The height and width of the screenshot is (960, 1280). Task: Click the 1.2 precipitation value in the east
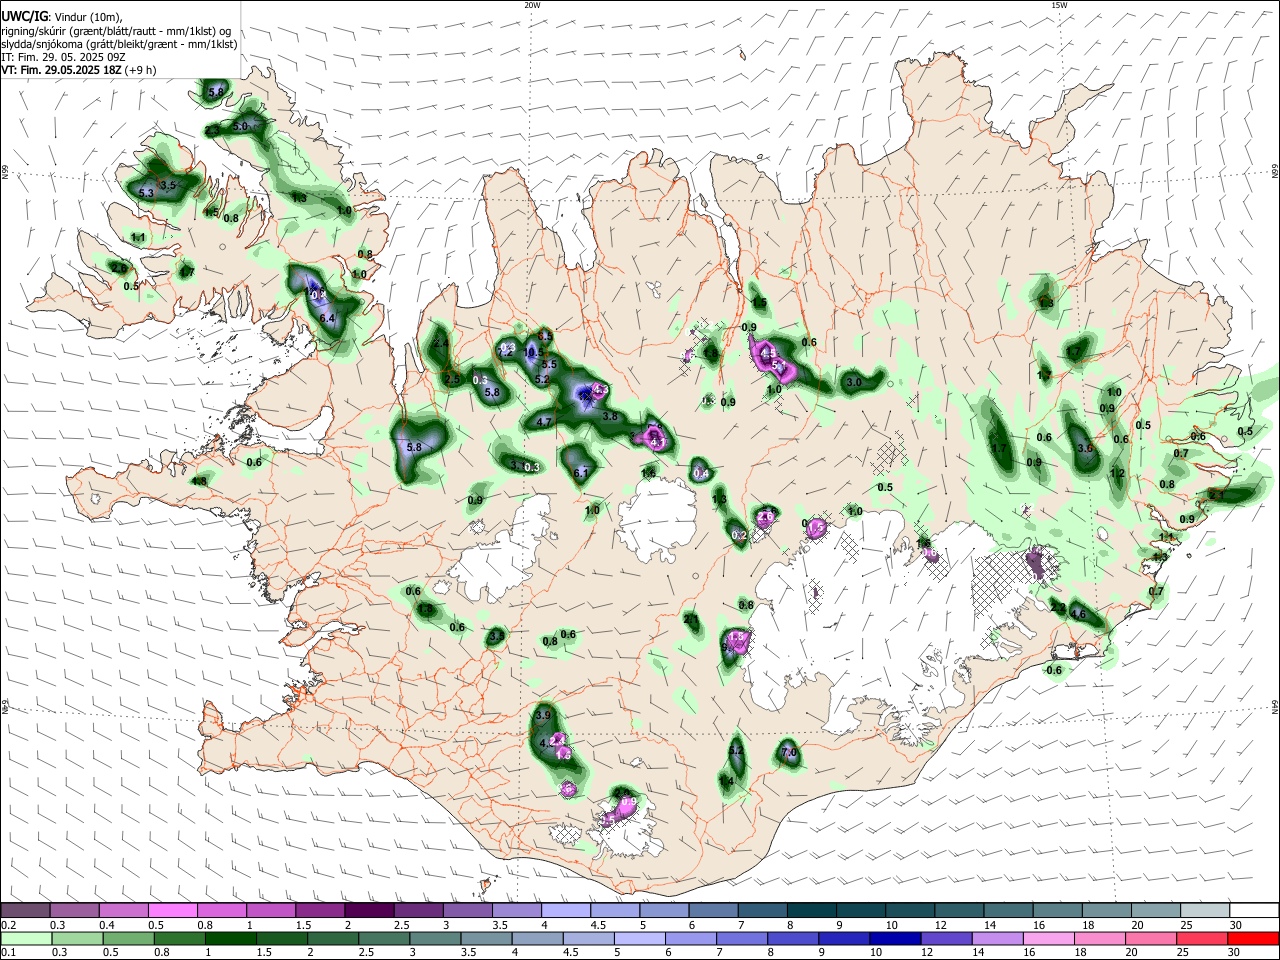click(1118, 474)
